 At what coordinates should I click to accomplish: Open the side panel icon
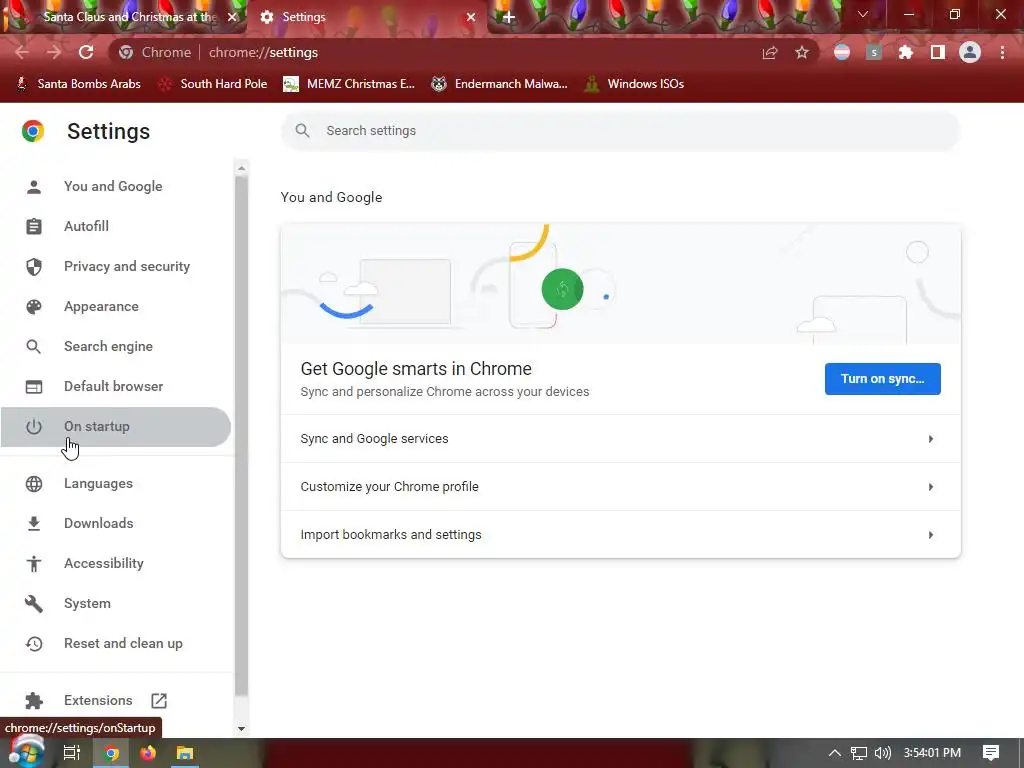click(938, 52)
